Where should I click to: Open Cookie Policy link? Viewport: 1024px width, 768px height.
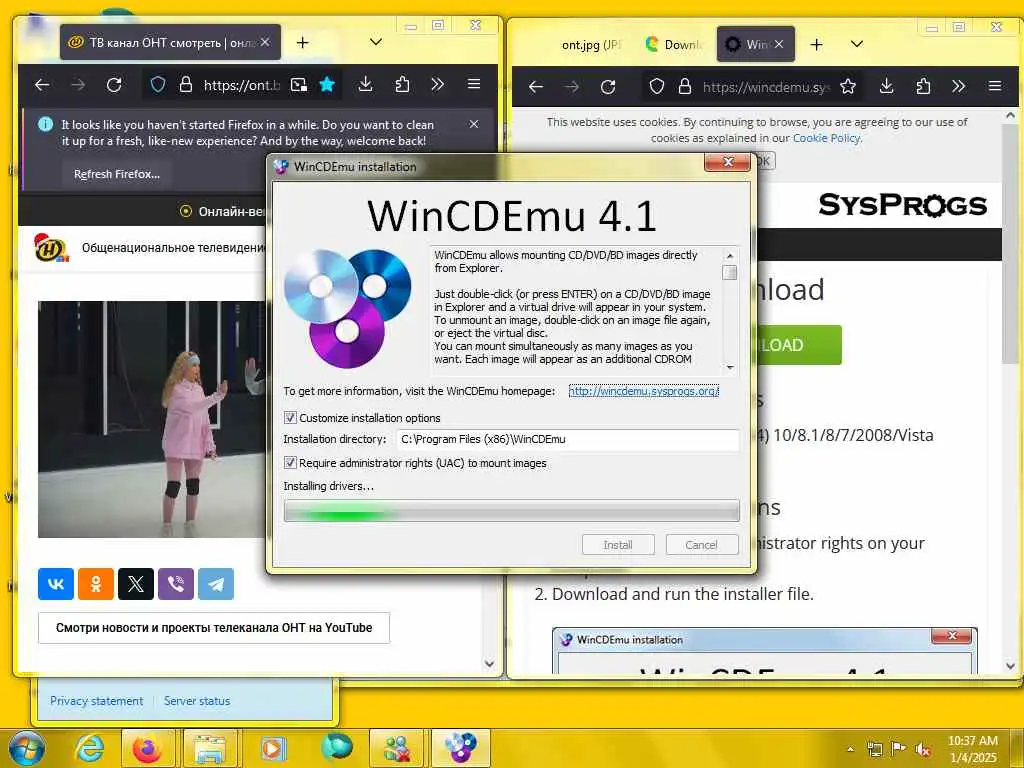(x=827, y=138)
